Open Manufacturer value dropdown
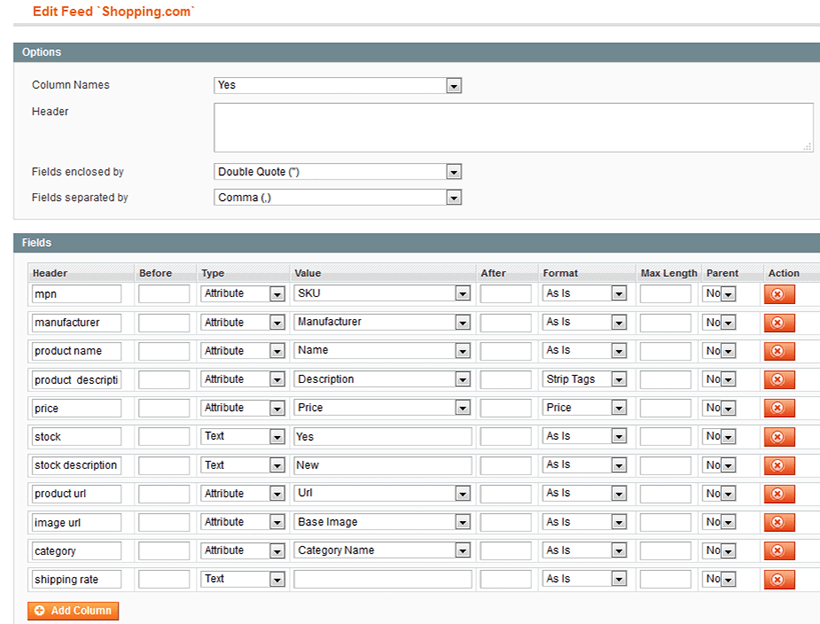The width and height of the screenshot is (820, 624). coord(382,322)
